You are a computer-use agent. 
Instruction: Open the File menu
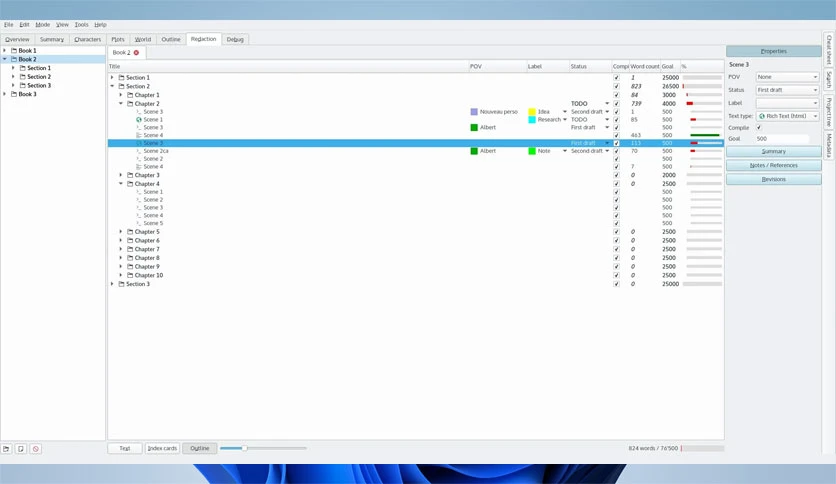tap(9, 25)
